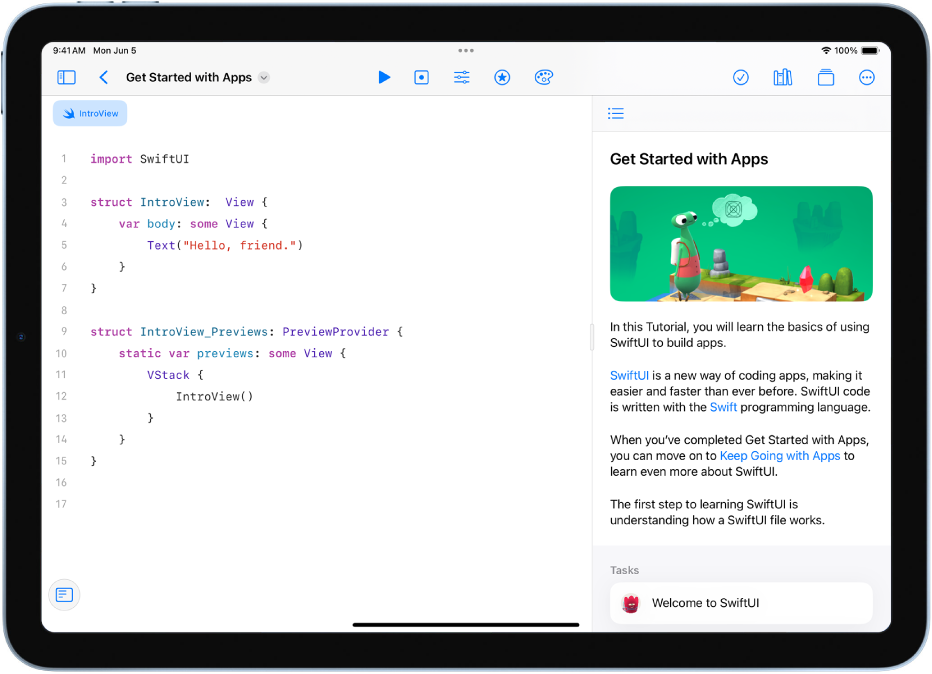Tap the Wi-Fi status icon

click(x=826, y=51)
